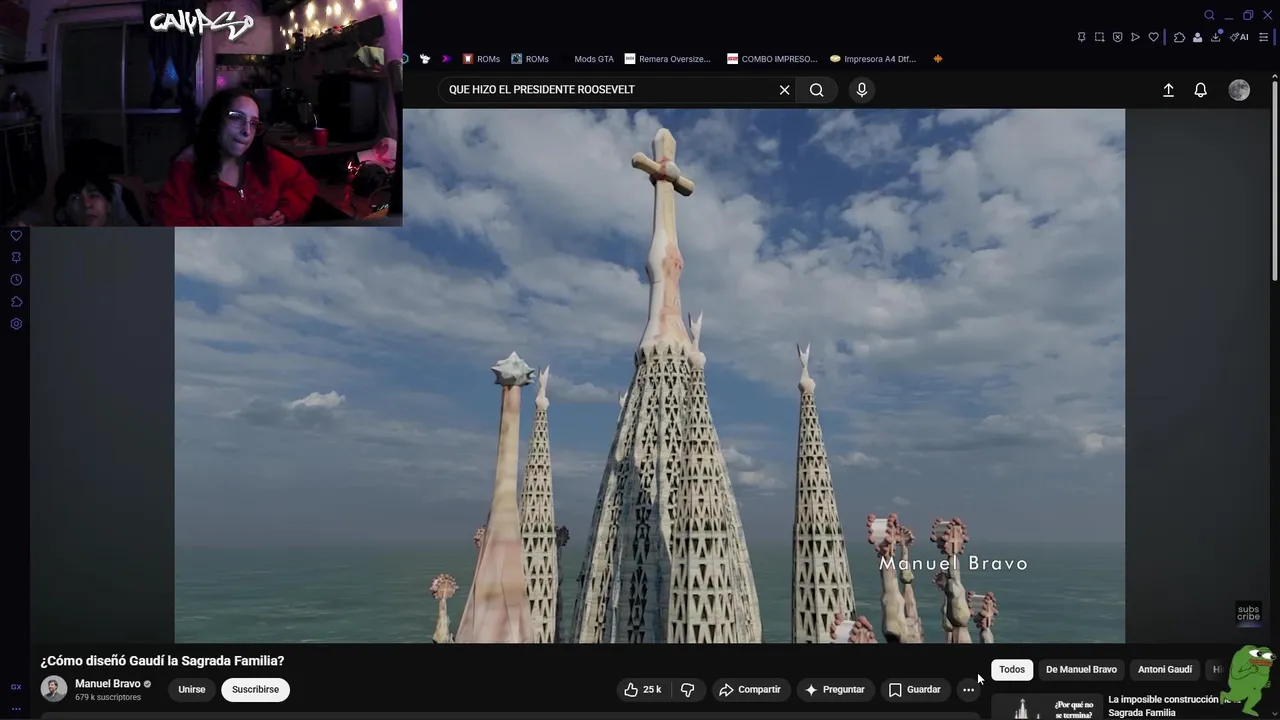Screen dimensions: 1280x720
Task: Click the subscribe watermark on video
Action: point(1248,613)
